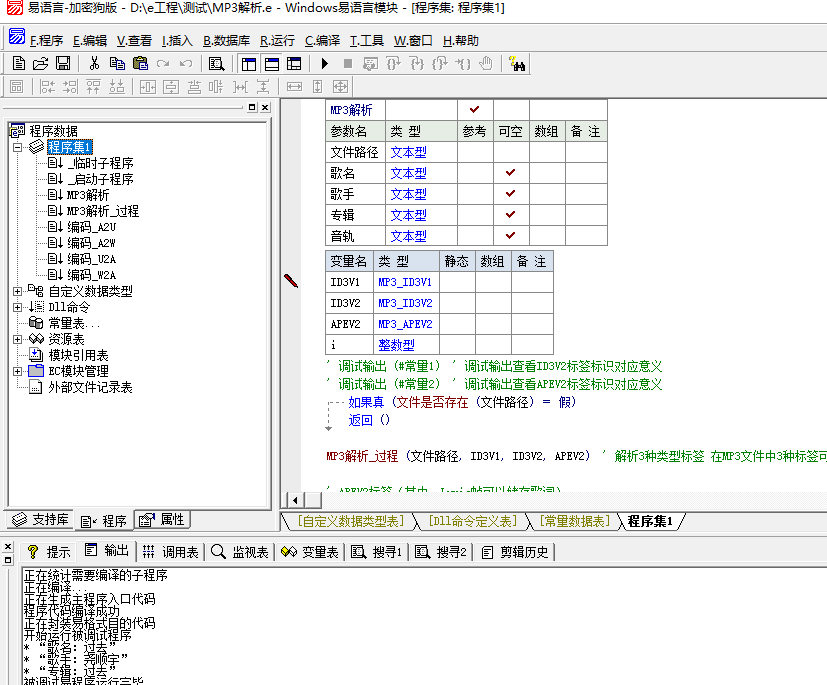Toggle the combined panels layout icon
Viewport: 827px width, 685px height.
294,64
